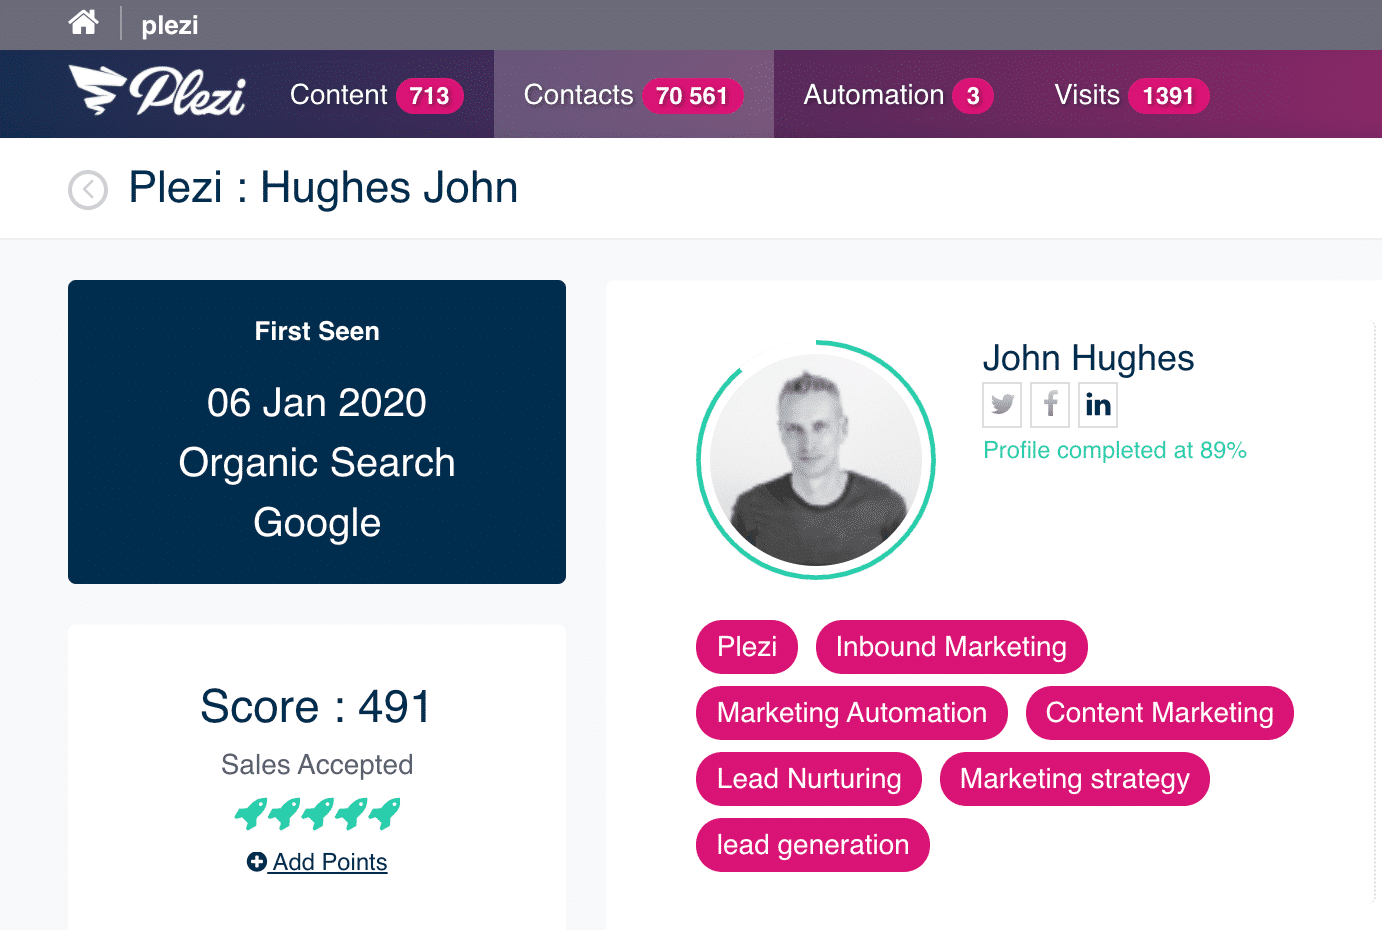Select the Inbound Marketing tag

pos(951,647)
